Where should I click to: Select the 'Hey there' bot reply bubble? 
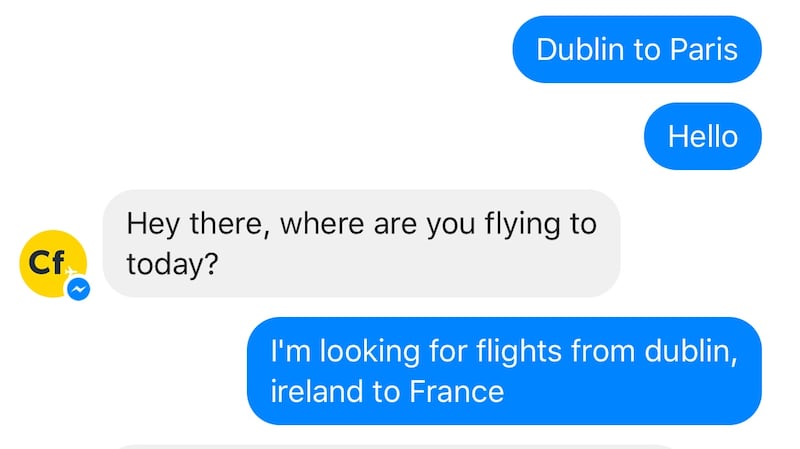pos(361,243)
